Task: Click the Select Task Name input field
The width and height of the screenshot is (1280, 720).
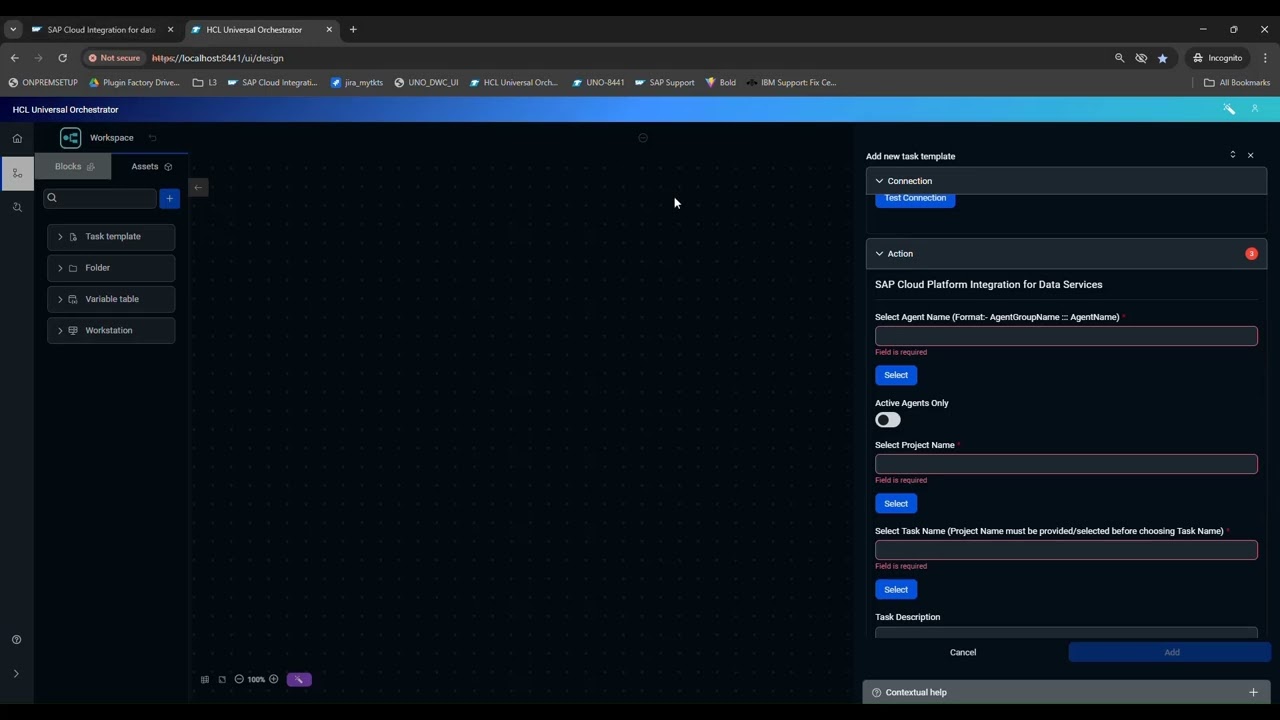Action: click(x=1066, y=550)
